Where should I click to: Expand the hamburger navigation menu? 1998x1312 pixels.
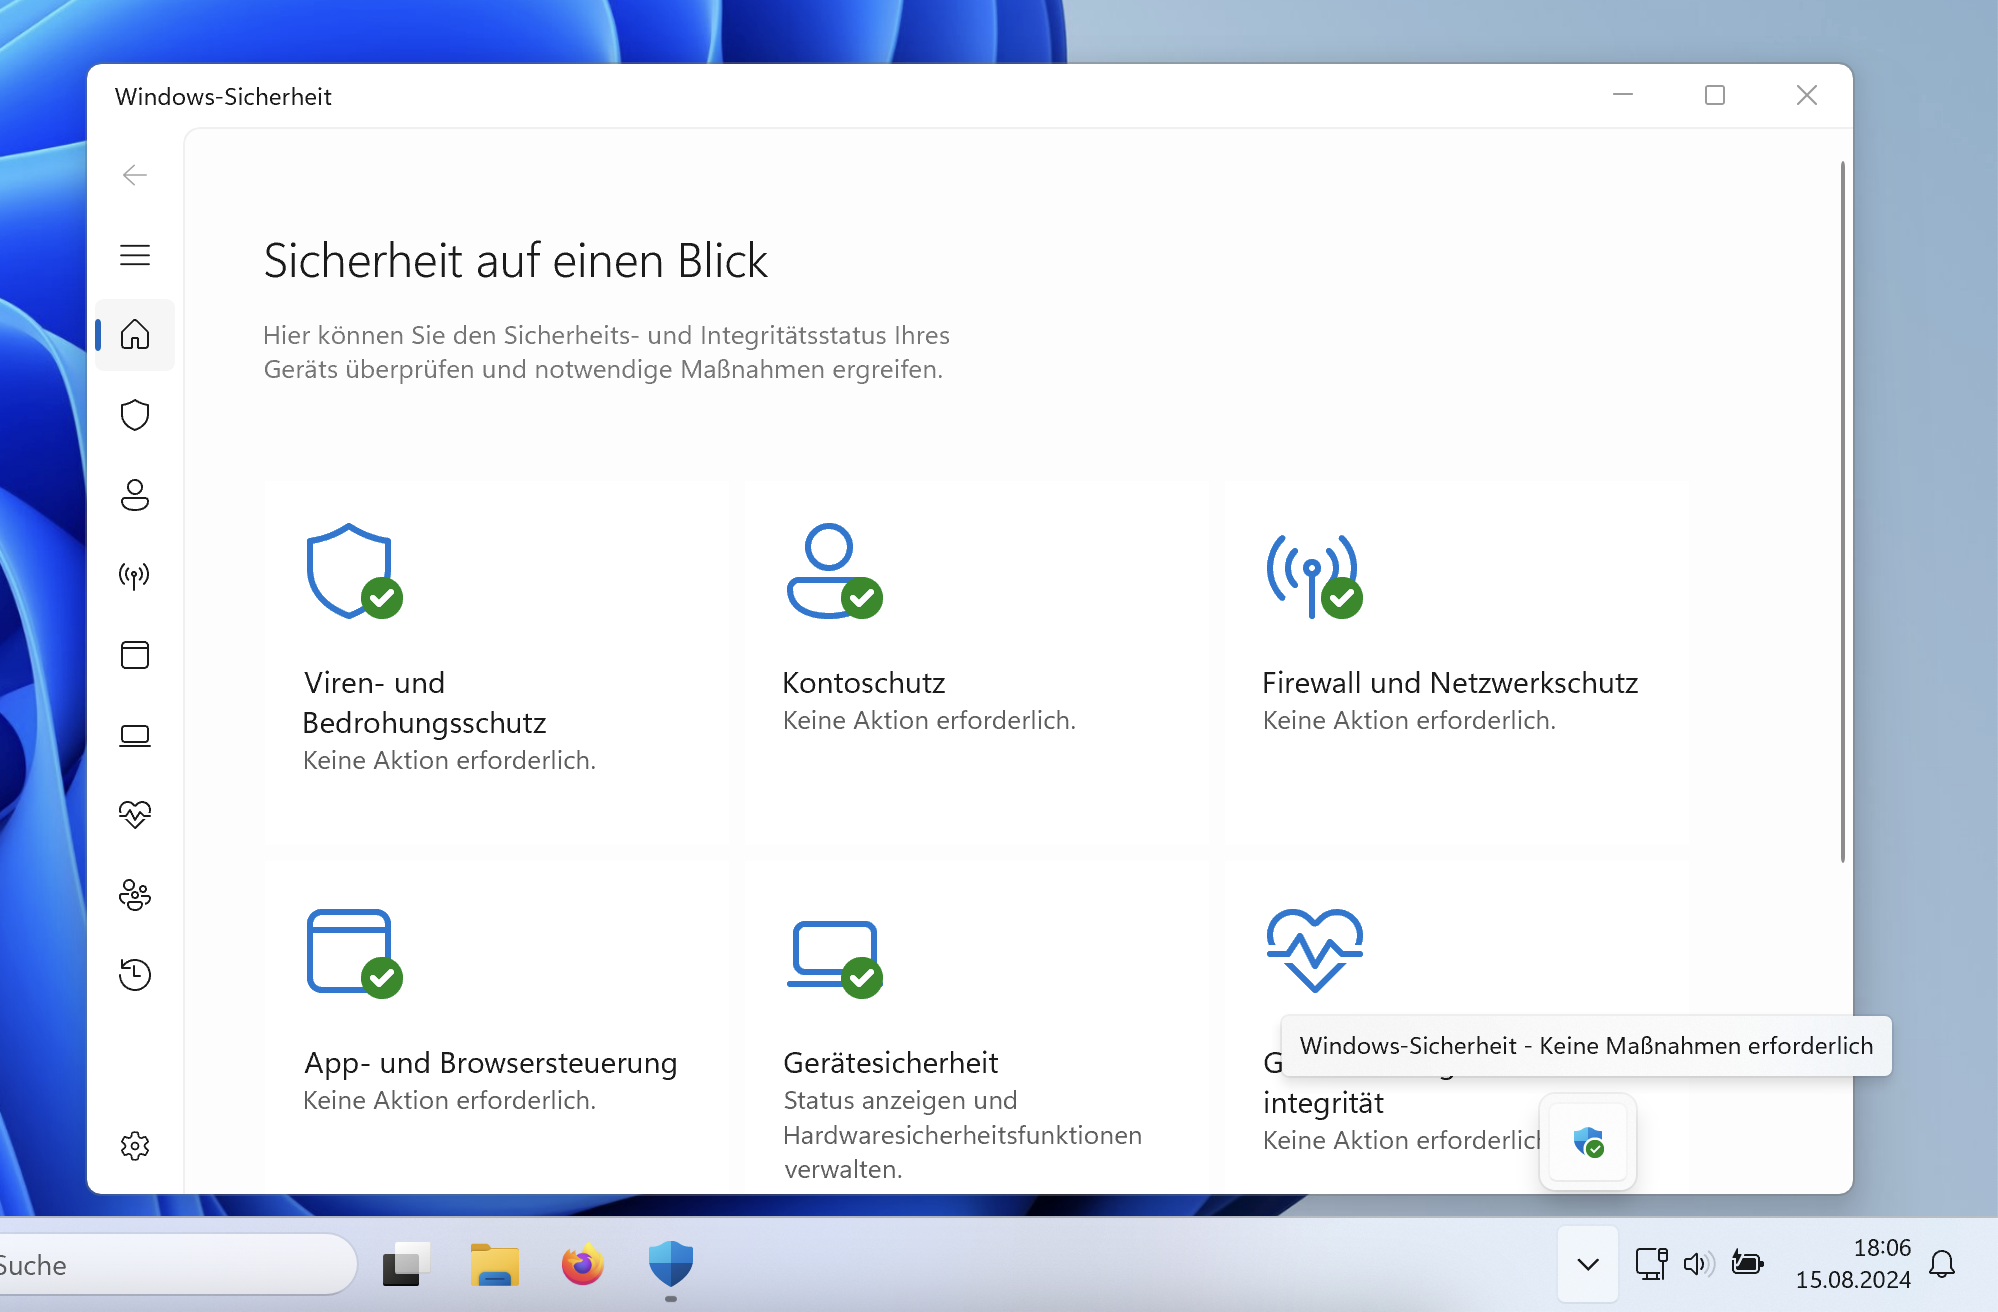(135, 255)
